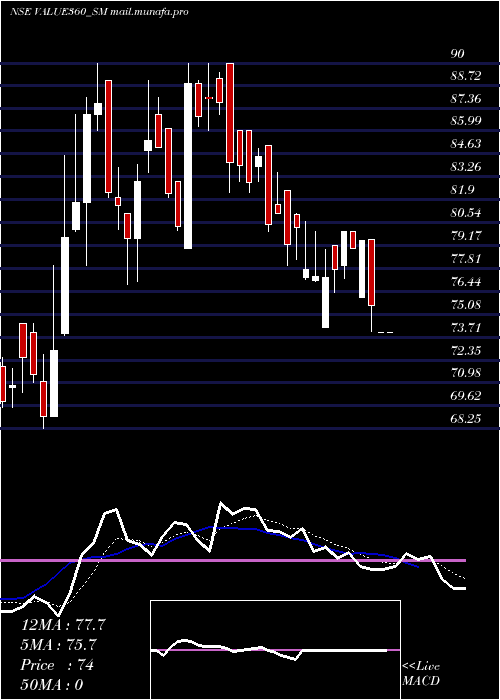Click the '50MA : 0' reading

[x=52, y=685]
